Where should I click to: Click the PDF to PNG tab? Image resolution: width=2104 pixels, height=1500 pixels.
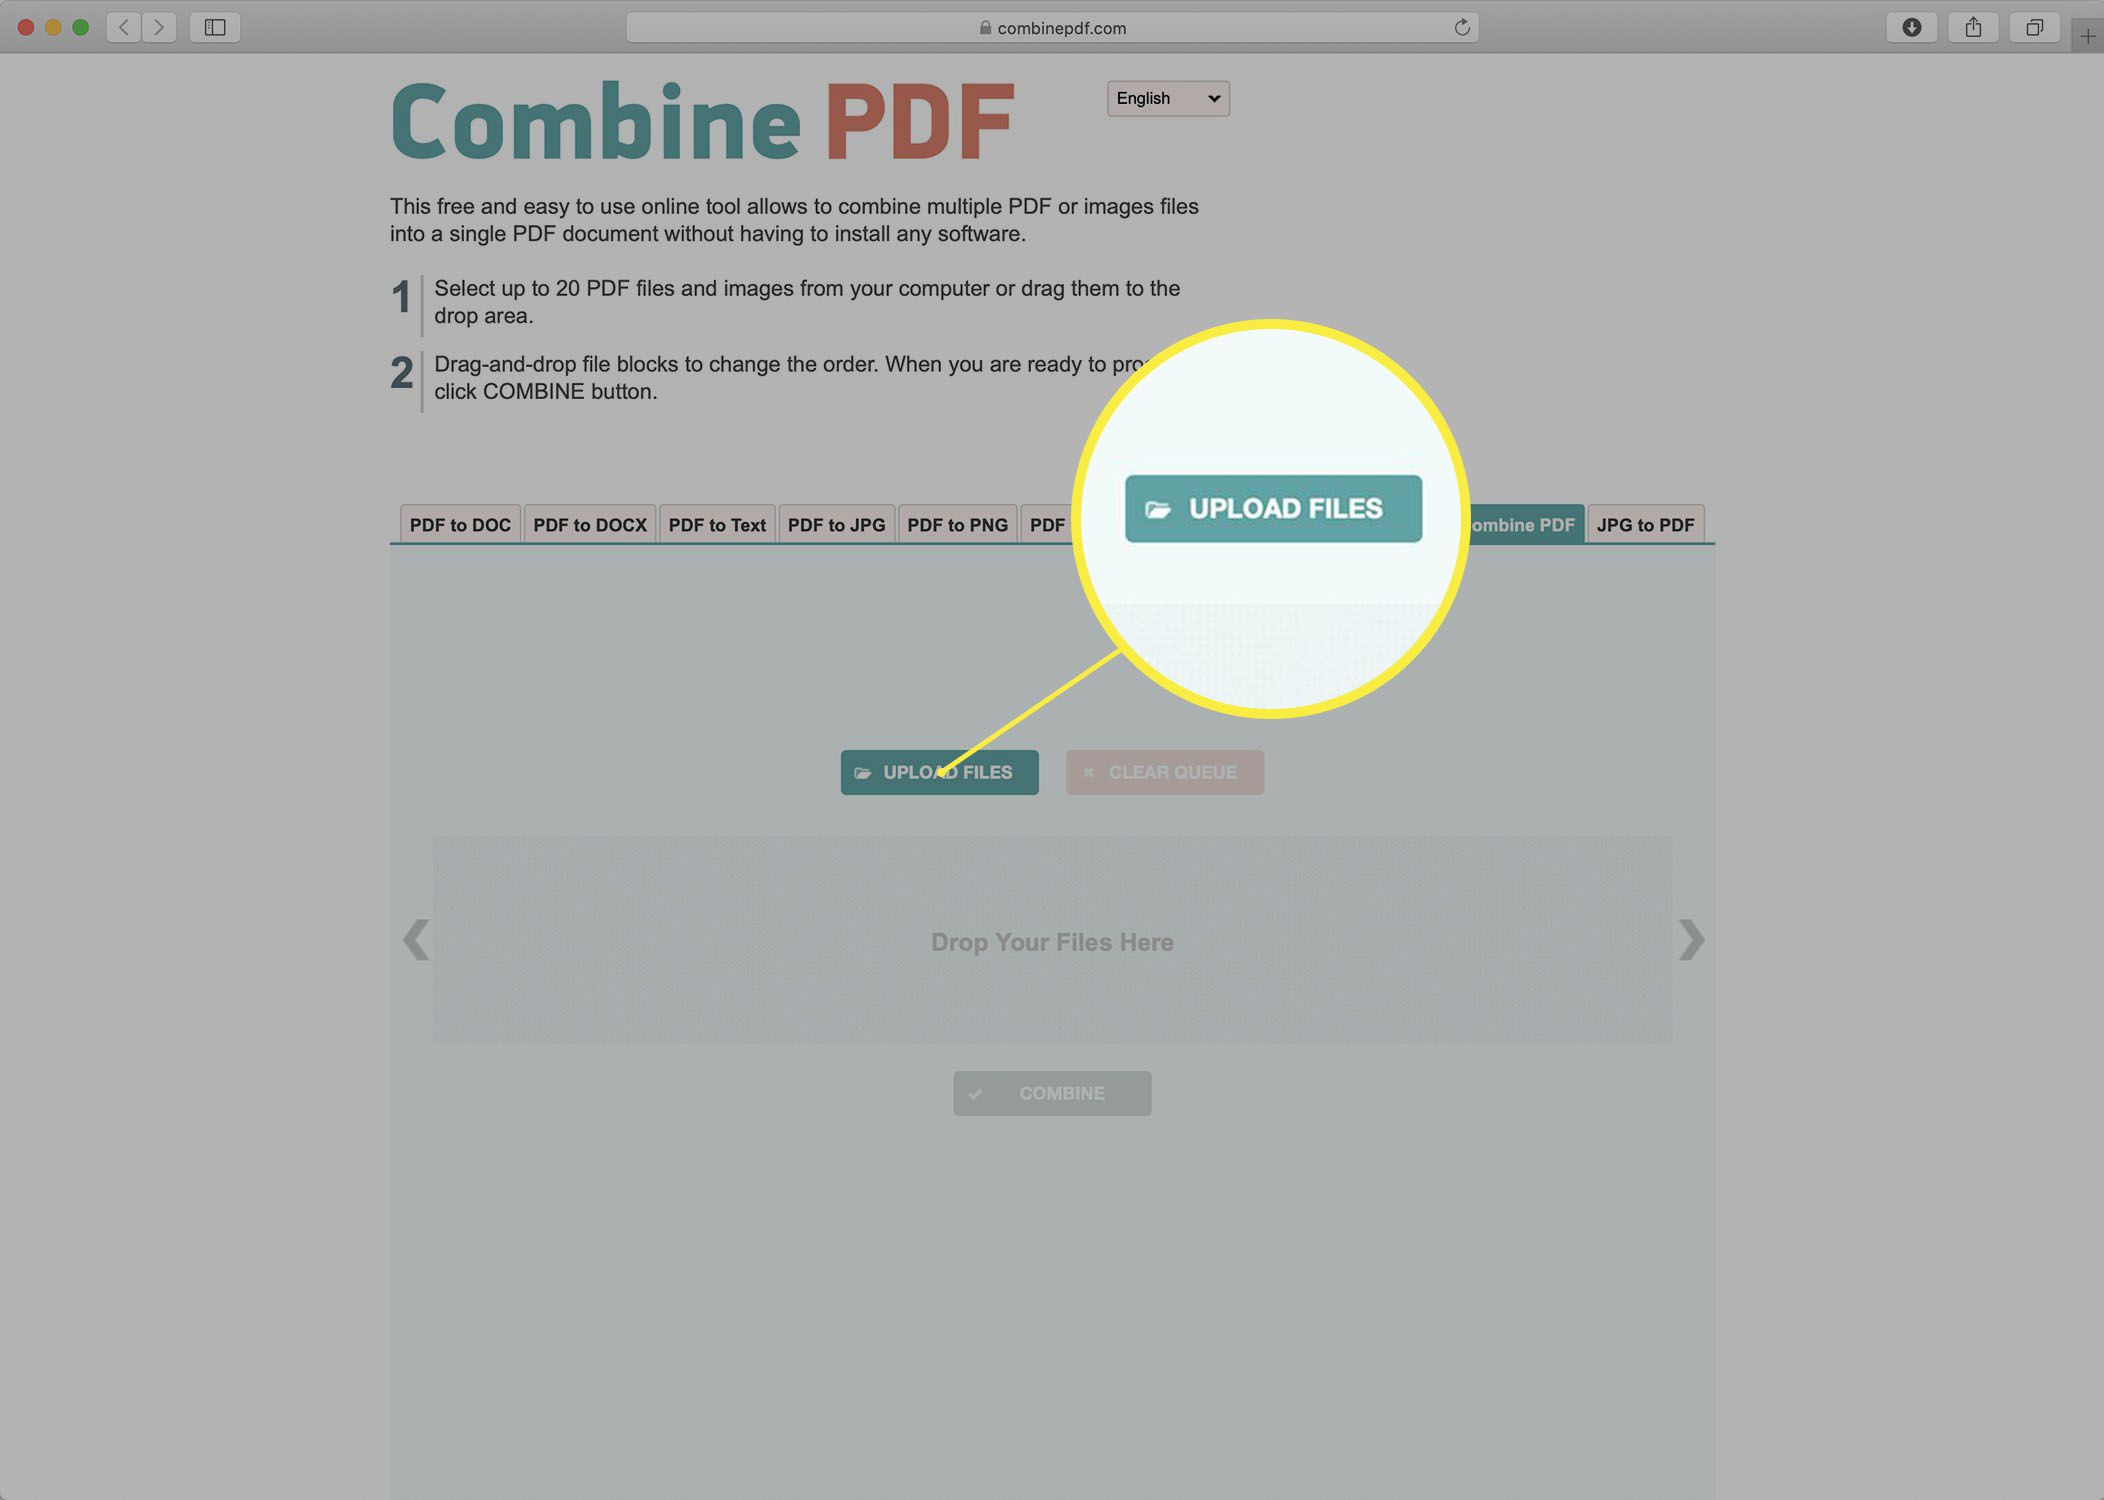[x=958, y=524]
